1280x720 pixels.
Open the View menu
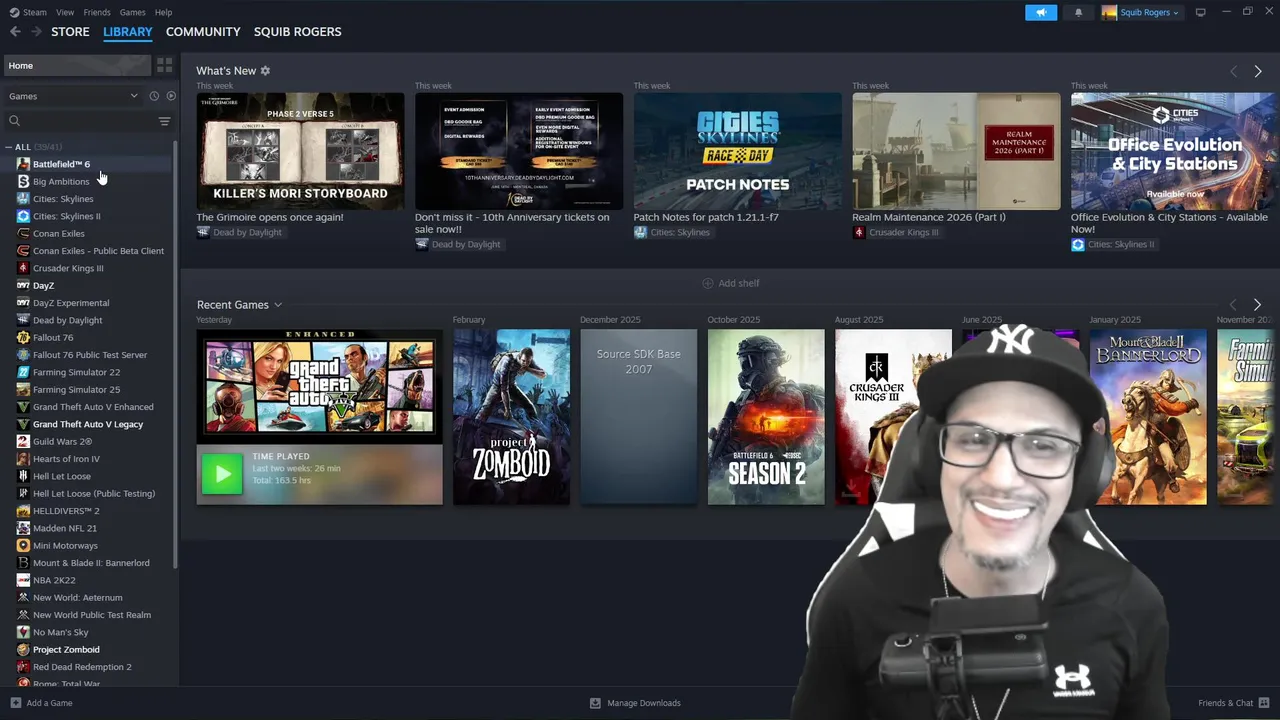point(65,12)
